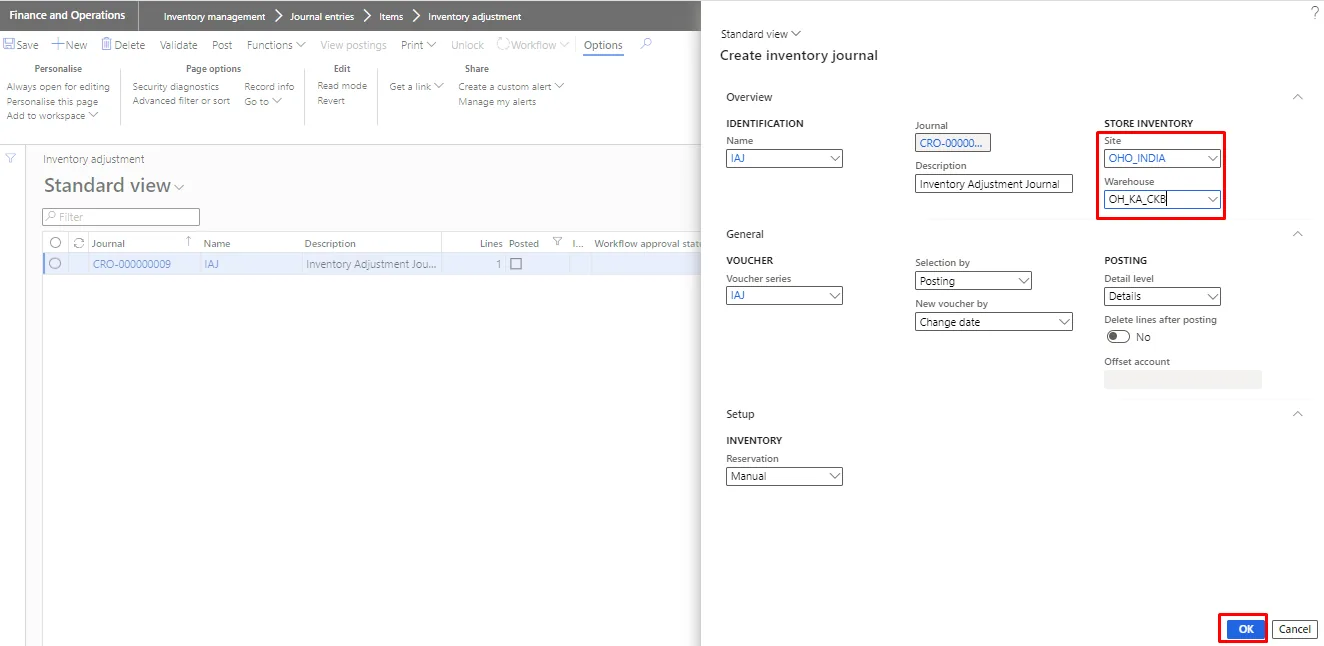Open the filter pane funnel icon
1324x646 pixels.
pyautogui.click(x=11, y=158)
